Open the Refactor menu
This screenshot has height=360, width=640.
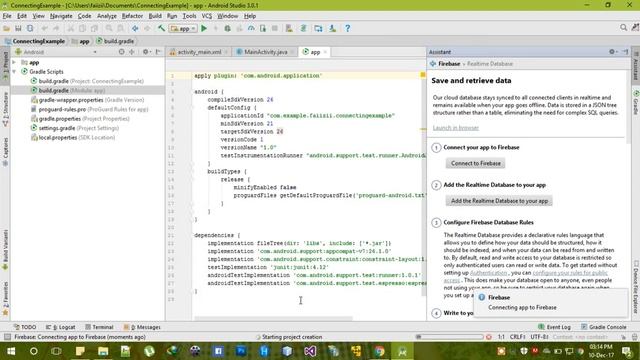[132, 16]
